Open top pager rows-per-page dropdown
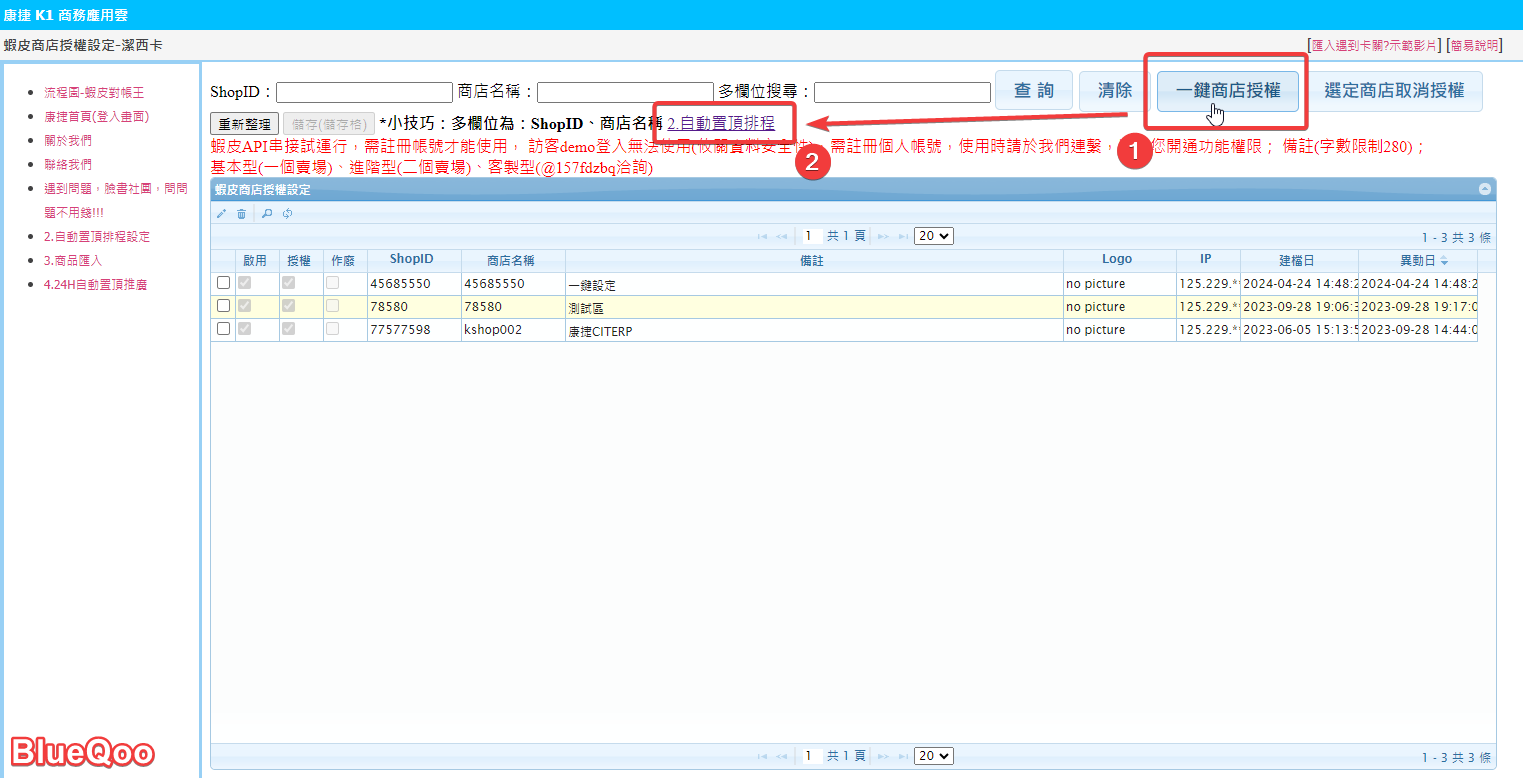 click(x=933, y=237)
